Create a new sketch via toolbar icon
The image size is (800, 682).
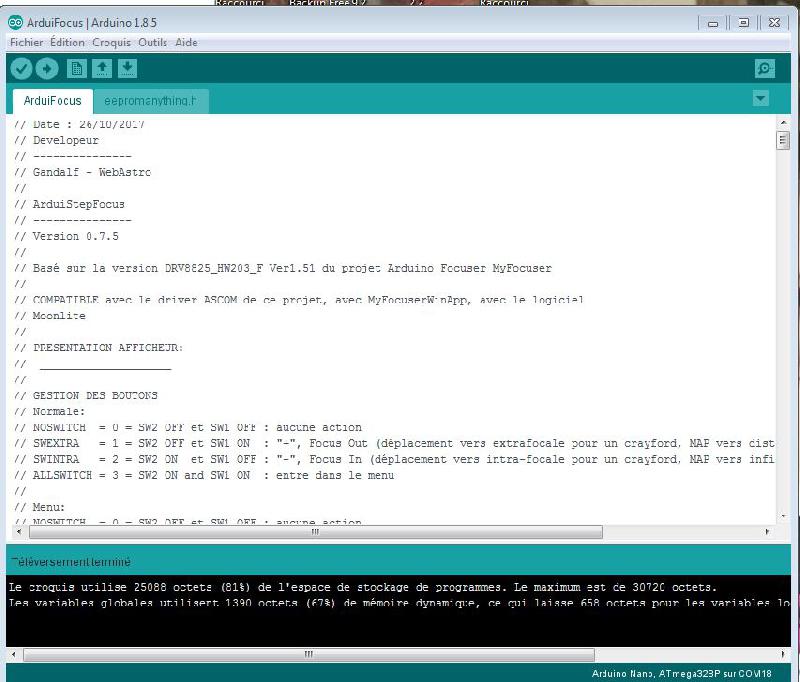pyautogui.click(x=77, y=68)
